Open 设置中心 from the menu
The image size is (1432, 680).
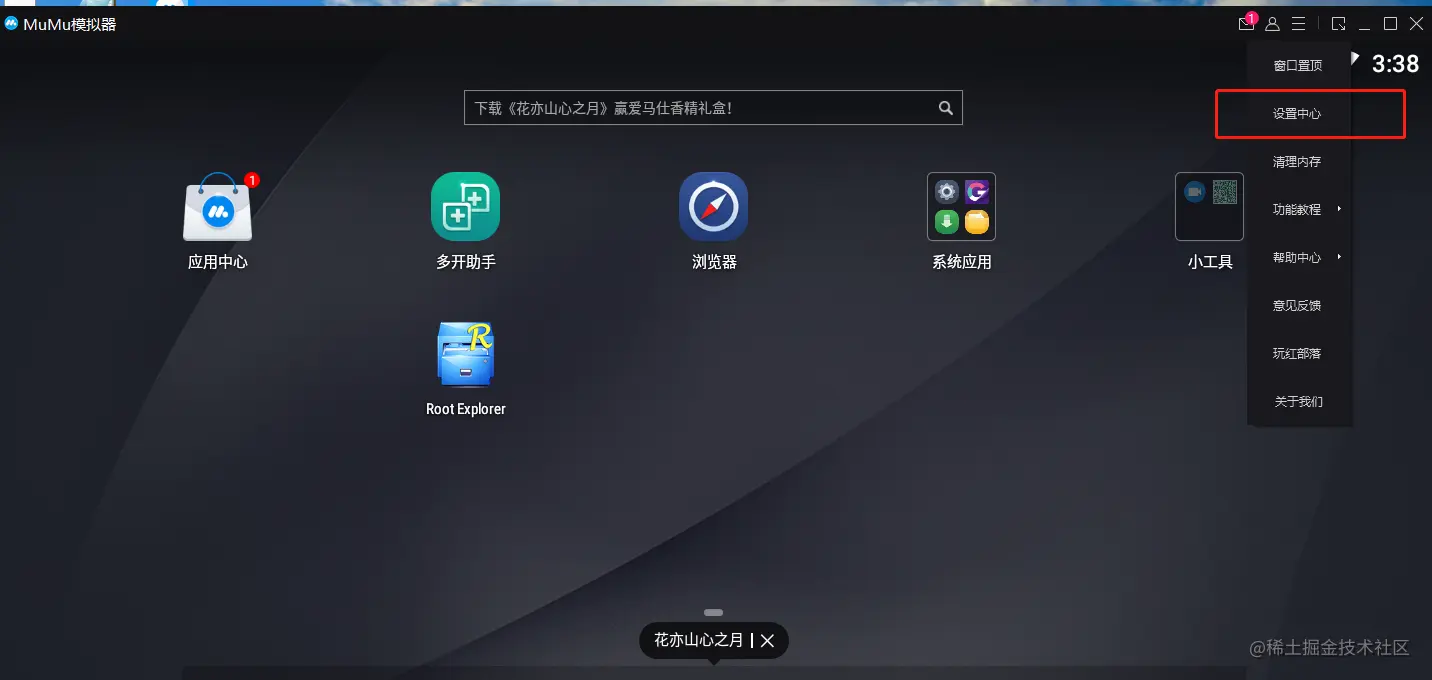pyautogui.click(x=1298, y=113)
